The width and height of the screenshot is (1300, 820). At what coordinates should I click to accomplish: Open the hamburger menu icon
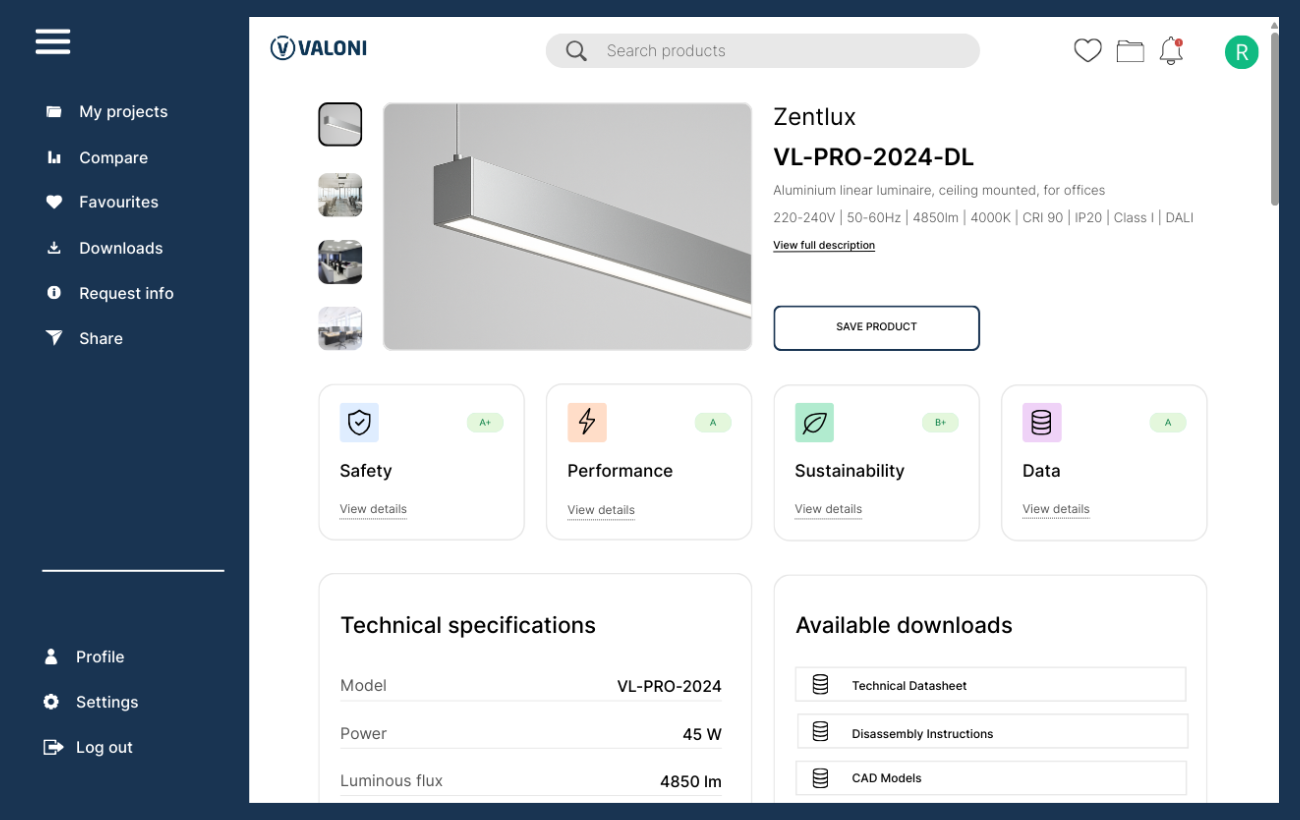click(x=53, y=42)
